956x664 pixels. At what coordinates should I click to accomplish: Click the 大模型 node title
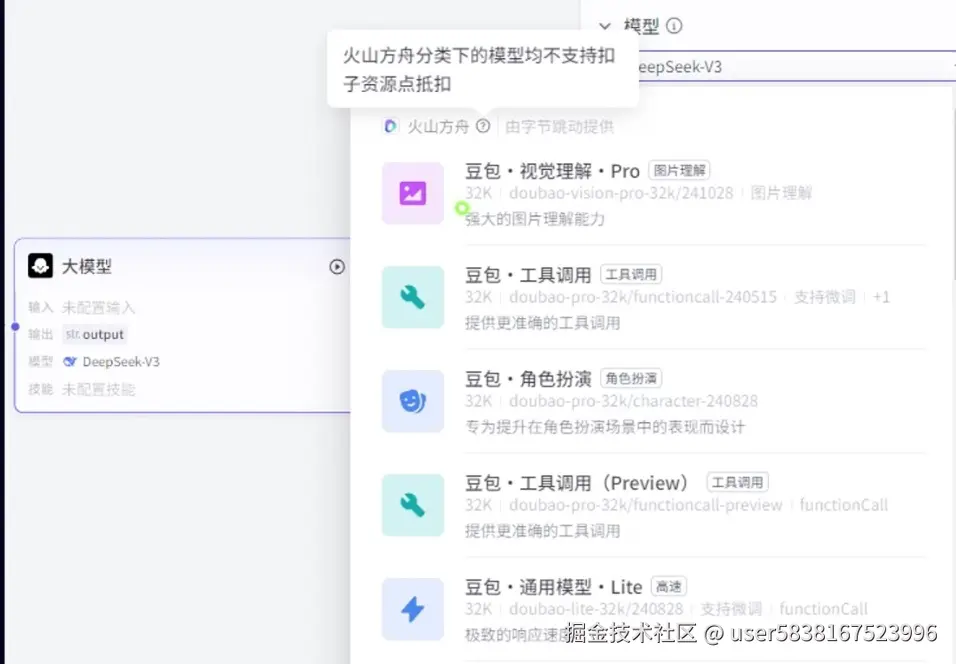pyautogui.click(x=87, y=266)
